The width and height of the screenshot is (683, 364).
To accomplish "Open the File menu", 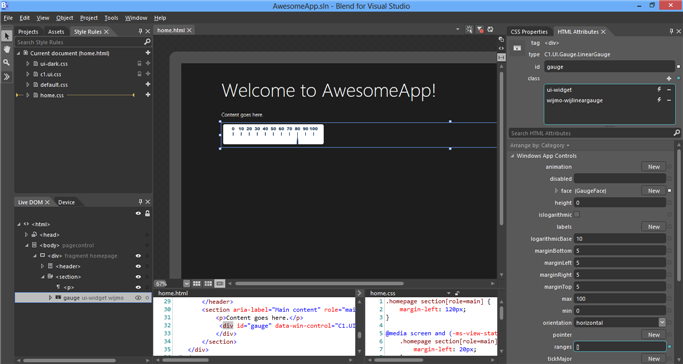I will coord(8,18).
